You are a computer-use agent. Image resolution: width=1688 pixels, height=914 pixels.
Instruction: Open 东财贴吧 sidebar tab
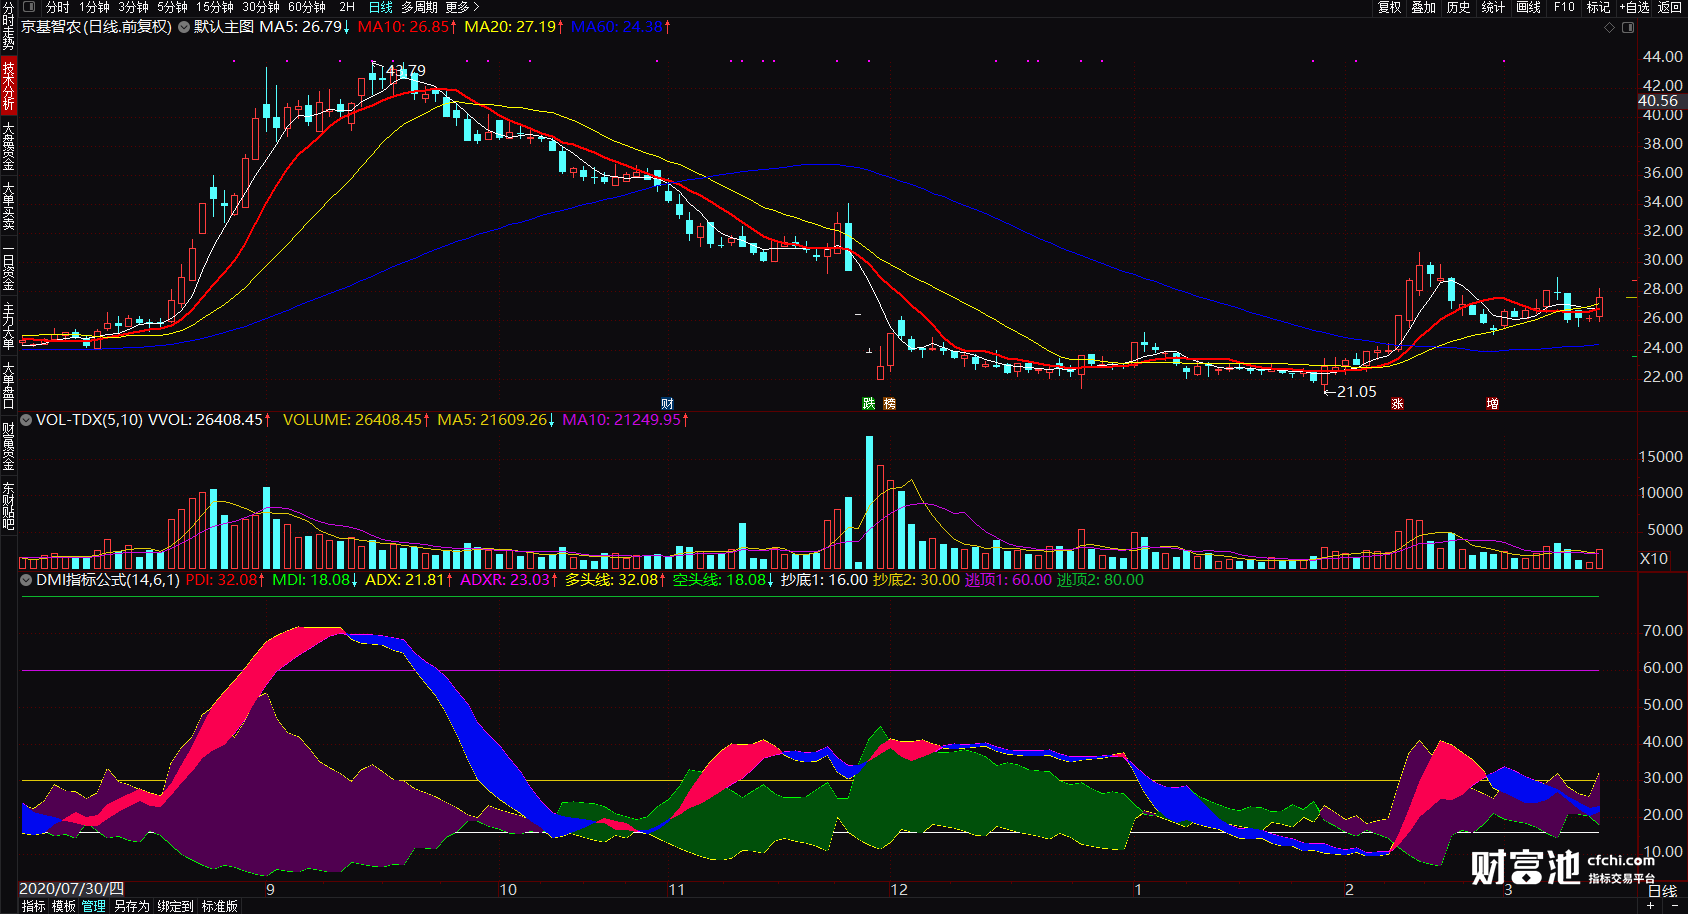pyautogui.click(x=8, y=506)
